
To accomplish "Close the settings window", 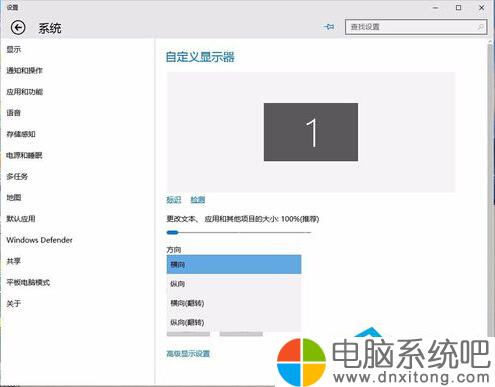I will 482,7.
